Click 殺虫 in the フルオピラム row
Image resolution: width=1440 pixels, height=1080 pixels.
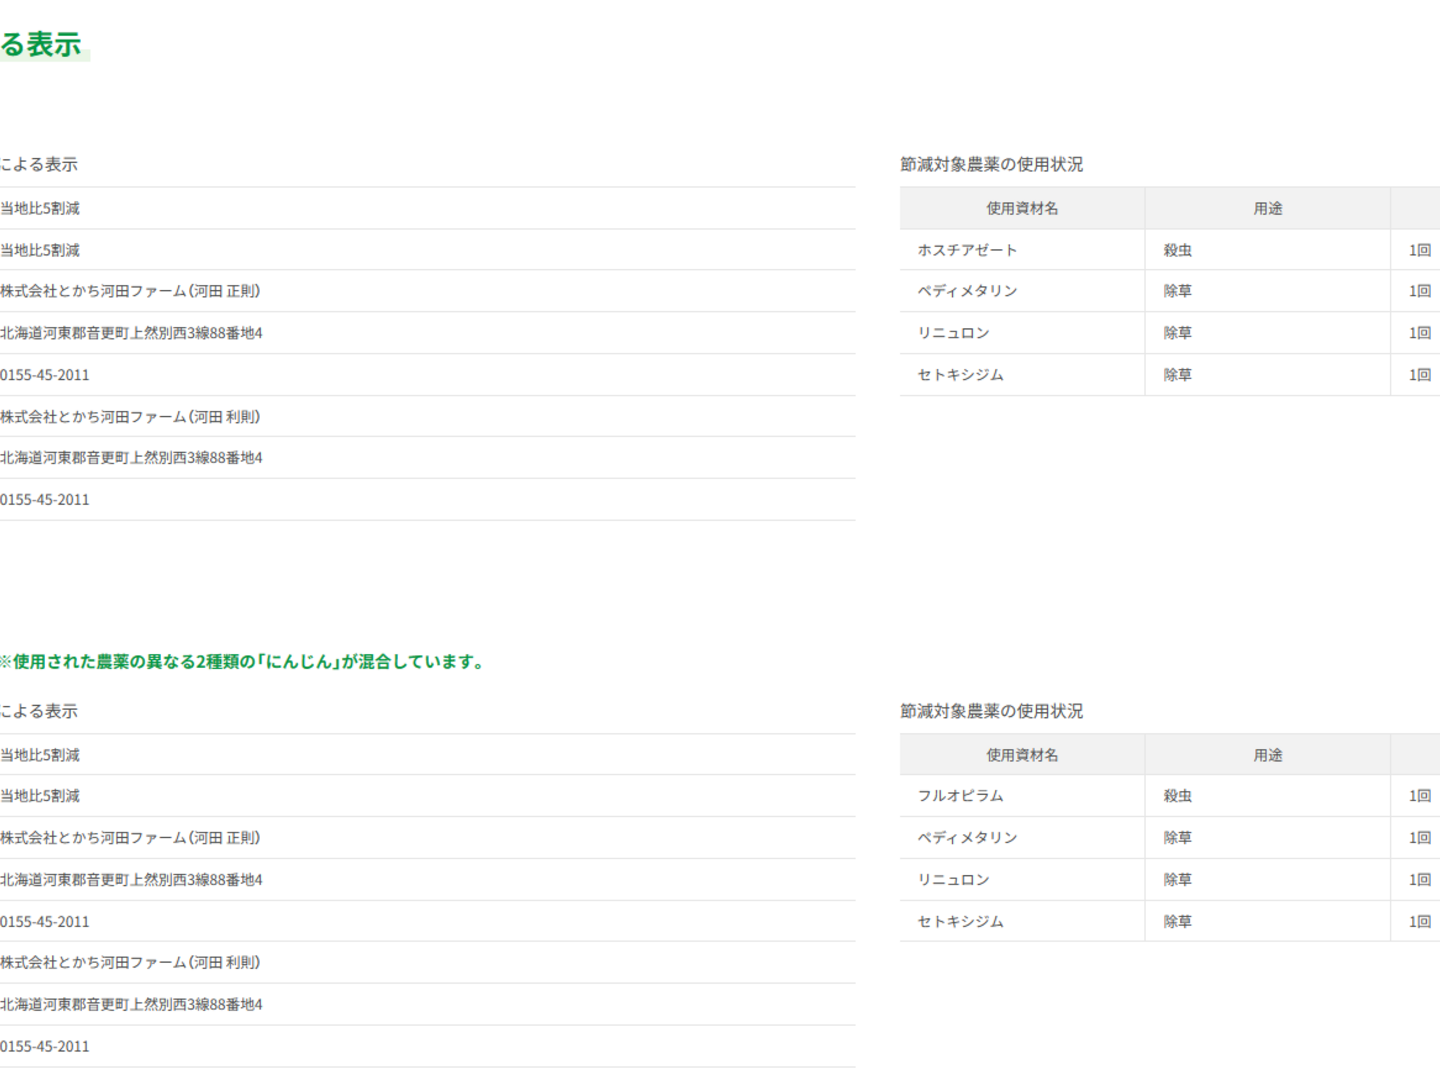point(1177,796)
